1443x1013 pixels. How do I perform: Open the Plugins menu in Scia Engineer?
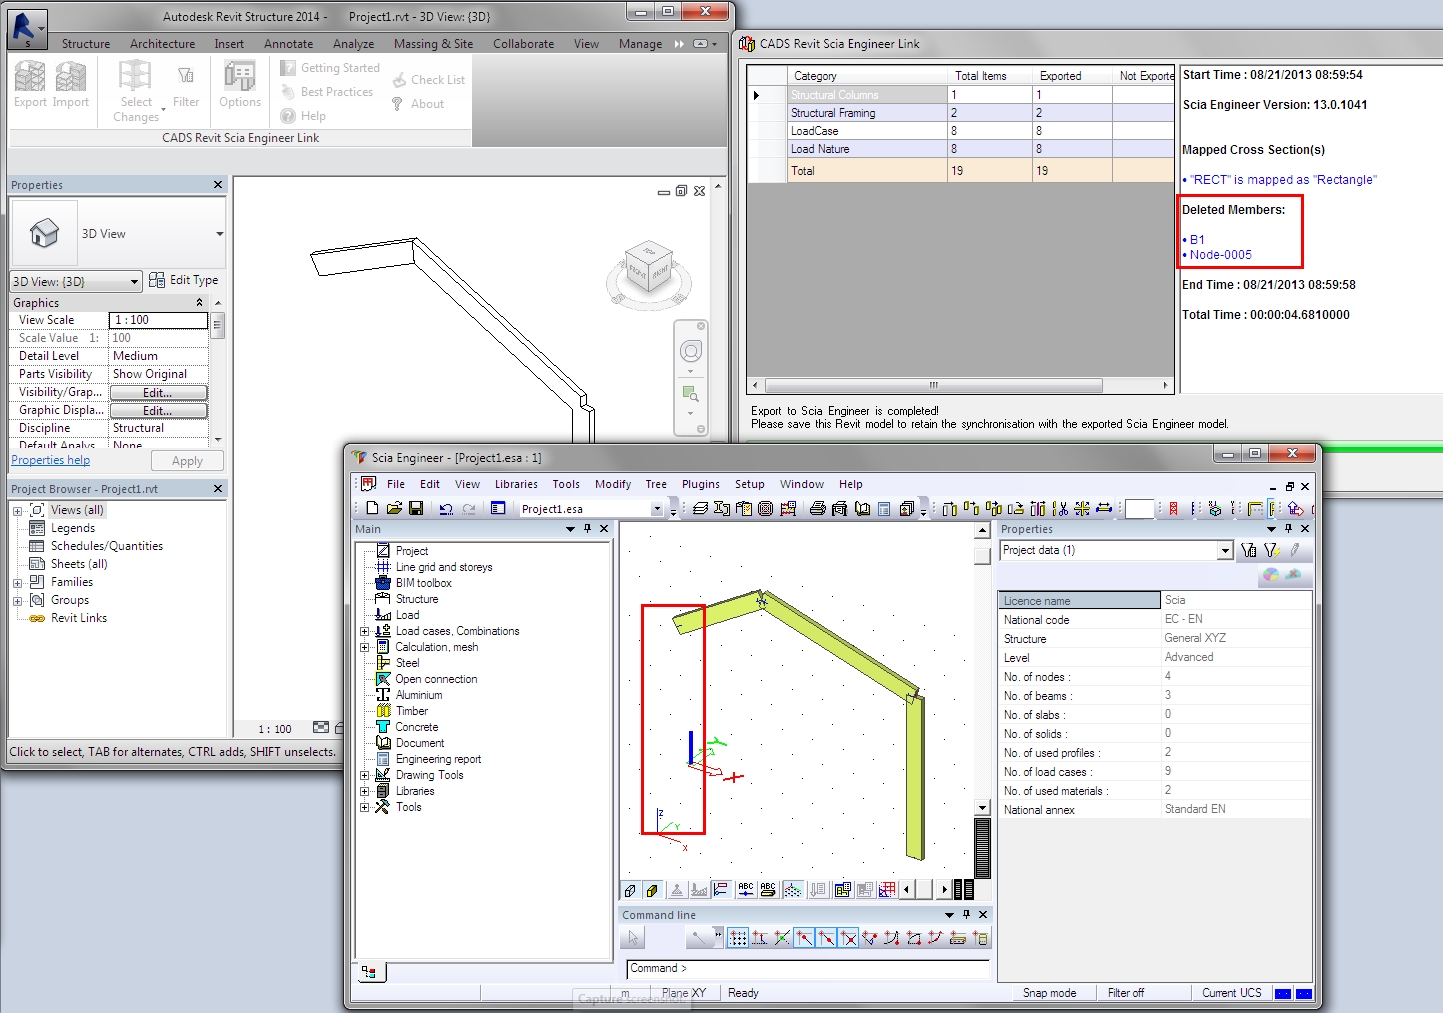pyautogui.click(x=700, y=484)
